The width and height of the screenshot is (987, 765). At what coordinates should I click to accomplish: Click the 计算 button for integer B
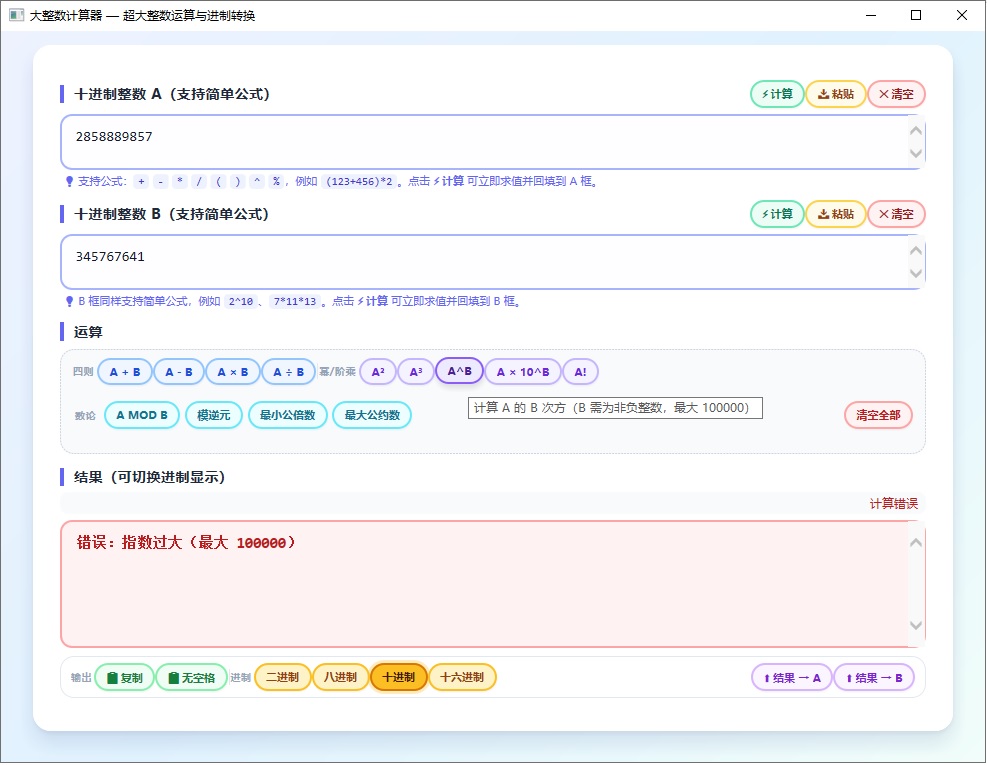tap(777, 214)
